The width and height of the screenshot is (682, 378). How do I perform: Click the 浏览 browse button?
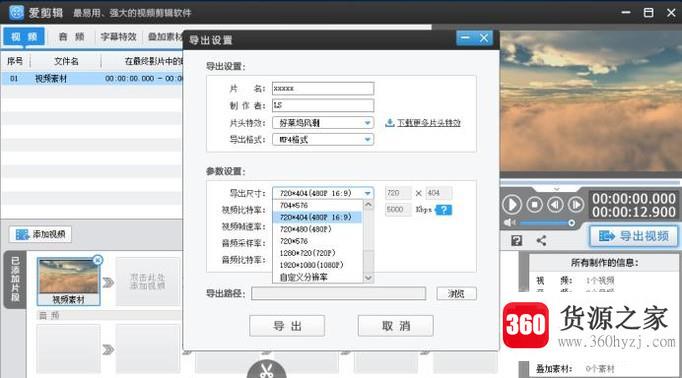(x=456, y=294)
